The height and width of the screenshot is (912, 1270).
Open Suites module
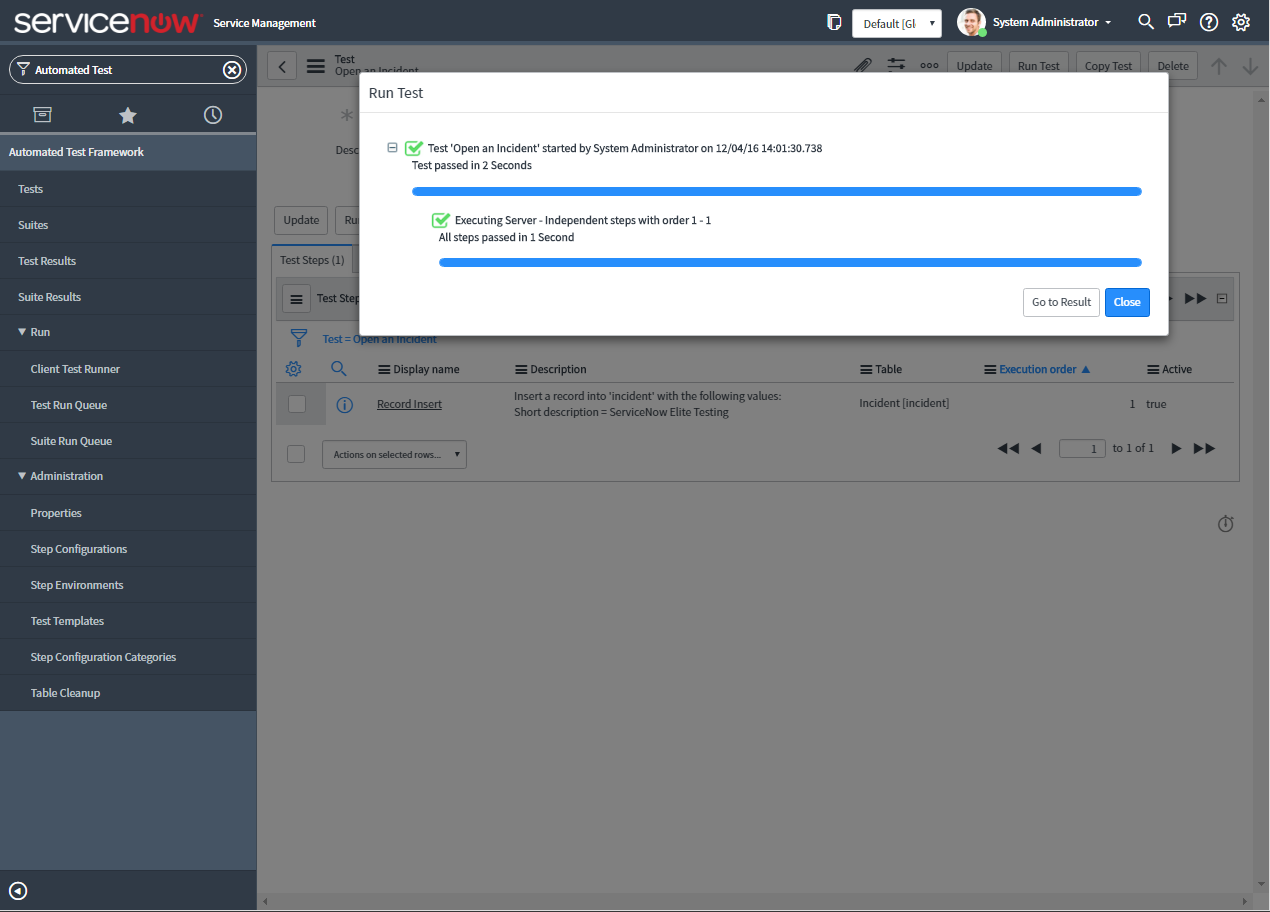tap(128, 225)
